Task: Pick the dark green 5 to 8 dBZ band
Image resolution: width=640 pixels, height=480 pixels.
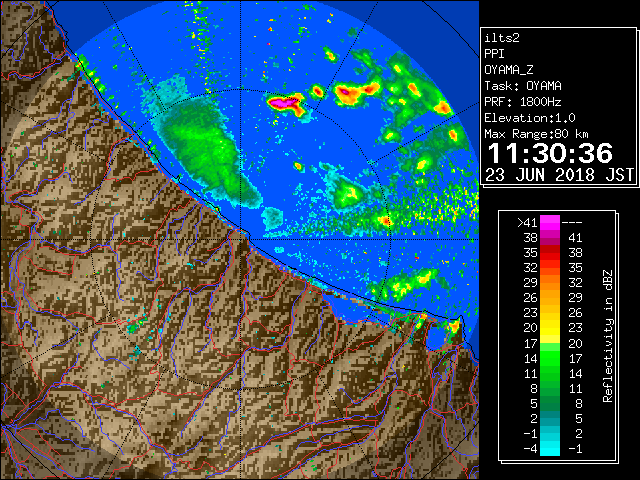Action: (x=550, y=404)
